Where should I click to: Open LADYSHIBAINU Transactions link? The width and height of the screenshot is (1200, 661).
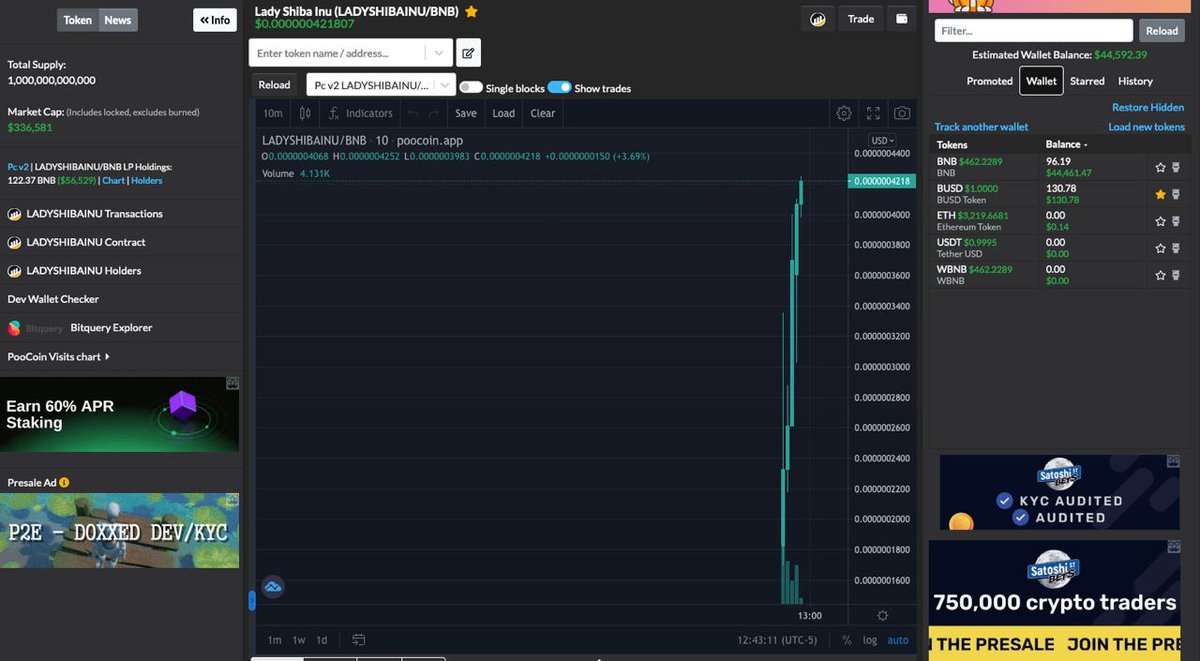coord(94,214)
